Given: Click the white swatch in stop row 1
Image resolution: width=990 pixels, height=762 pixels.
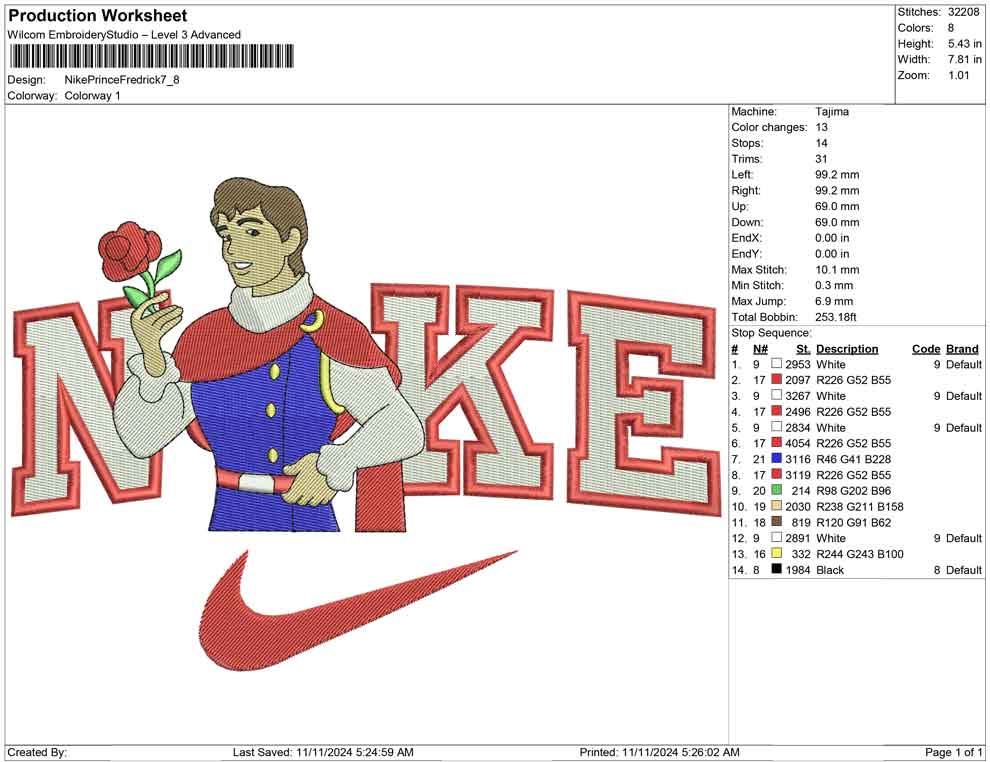Looking at the screenshot, I should [777, 364].
